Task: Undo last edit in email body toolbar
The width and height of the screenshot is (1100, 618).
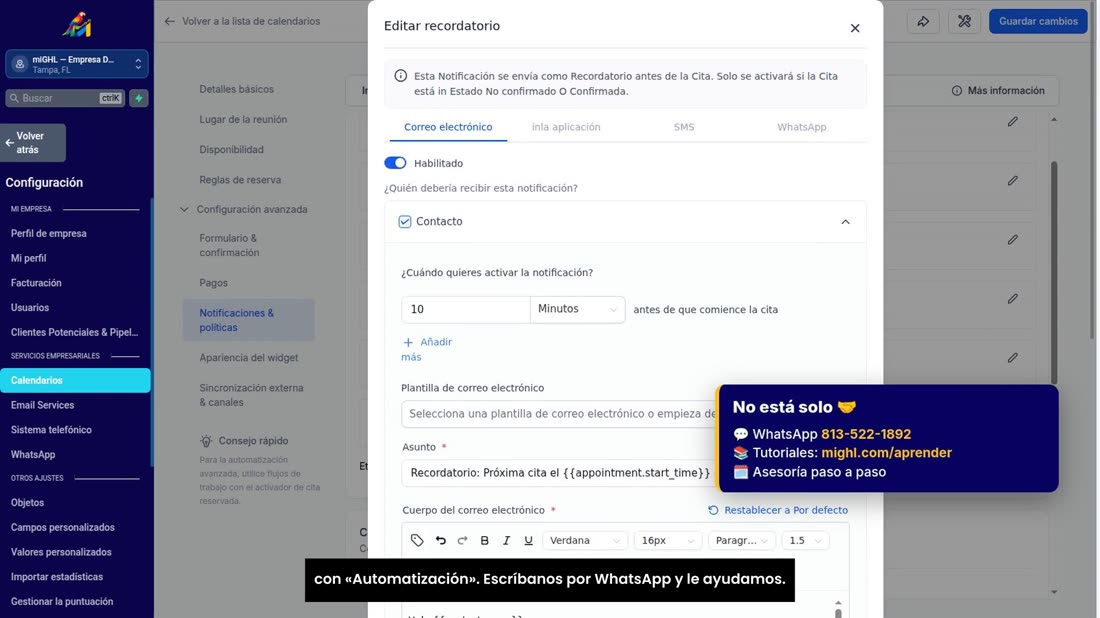Action: tap(441, 540)
